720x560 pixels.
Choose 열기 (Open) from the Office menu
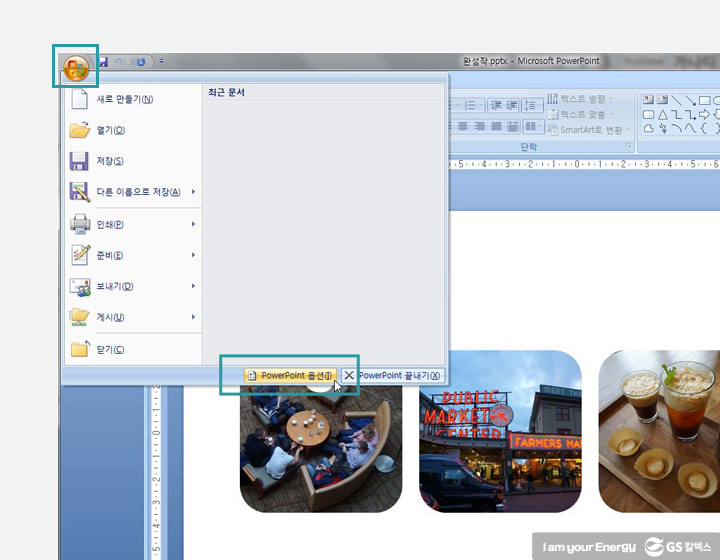(x=110, y=130)
